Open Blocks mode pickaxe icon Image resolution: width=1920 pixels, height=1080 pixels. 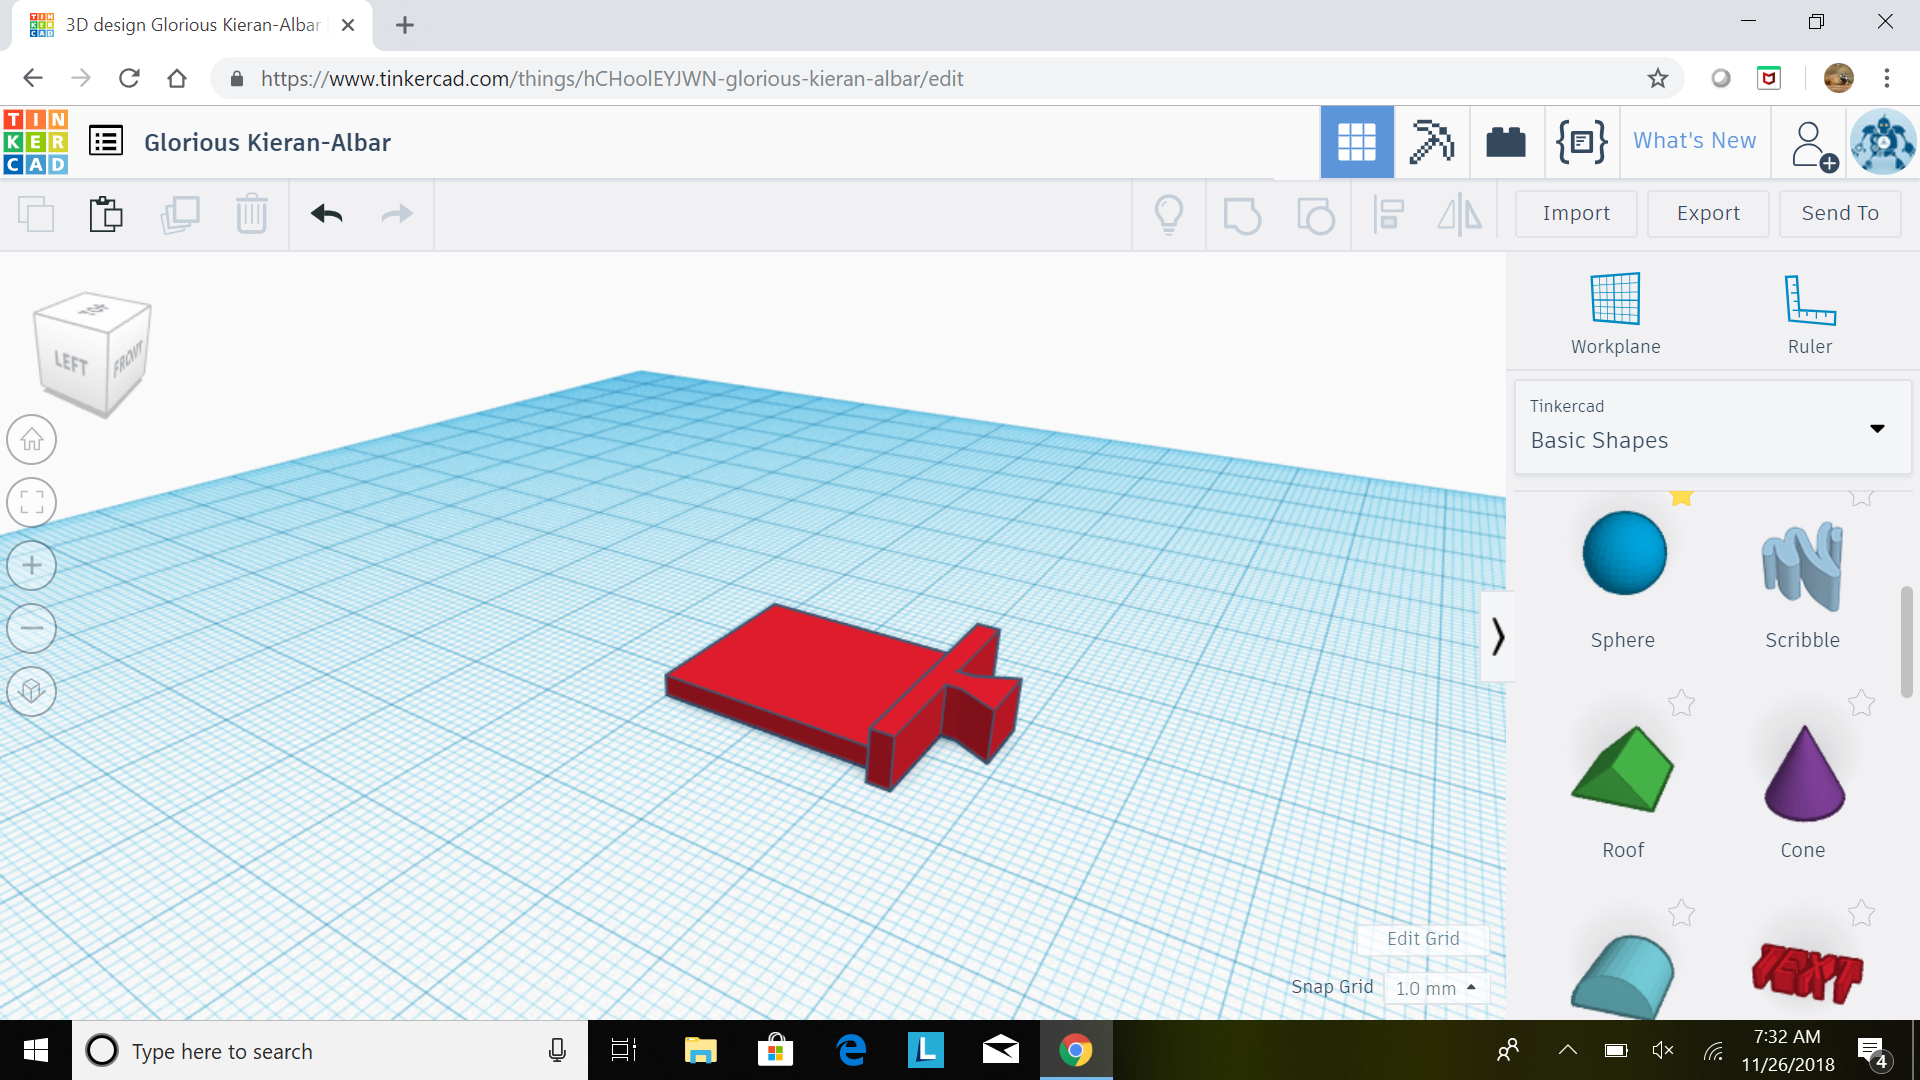tap(1432, 142)
